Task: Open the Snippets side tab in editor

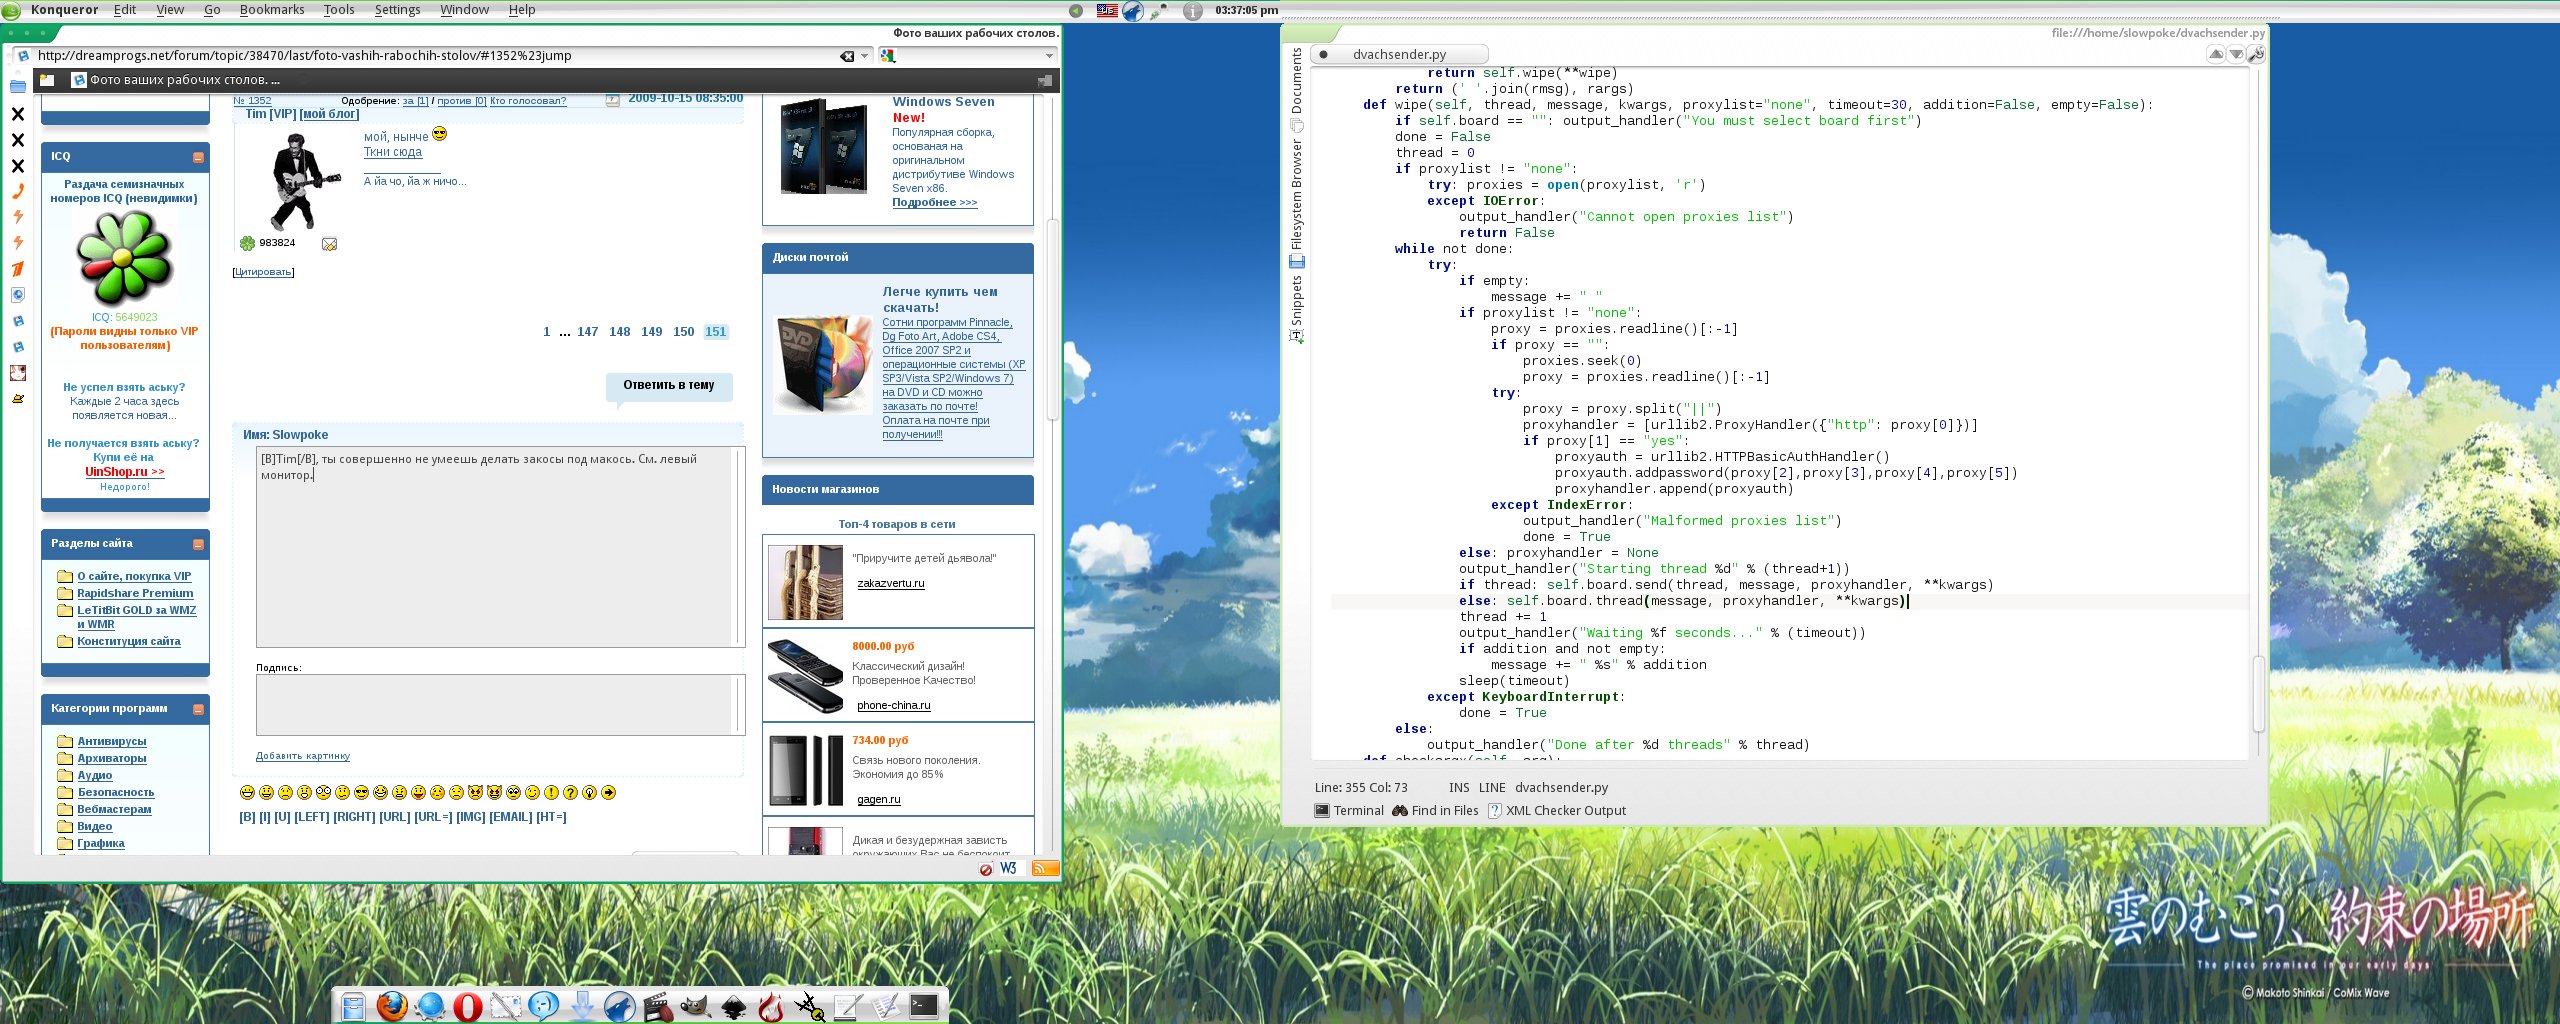Action: click(1297, 309)
